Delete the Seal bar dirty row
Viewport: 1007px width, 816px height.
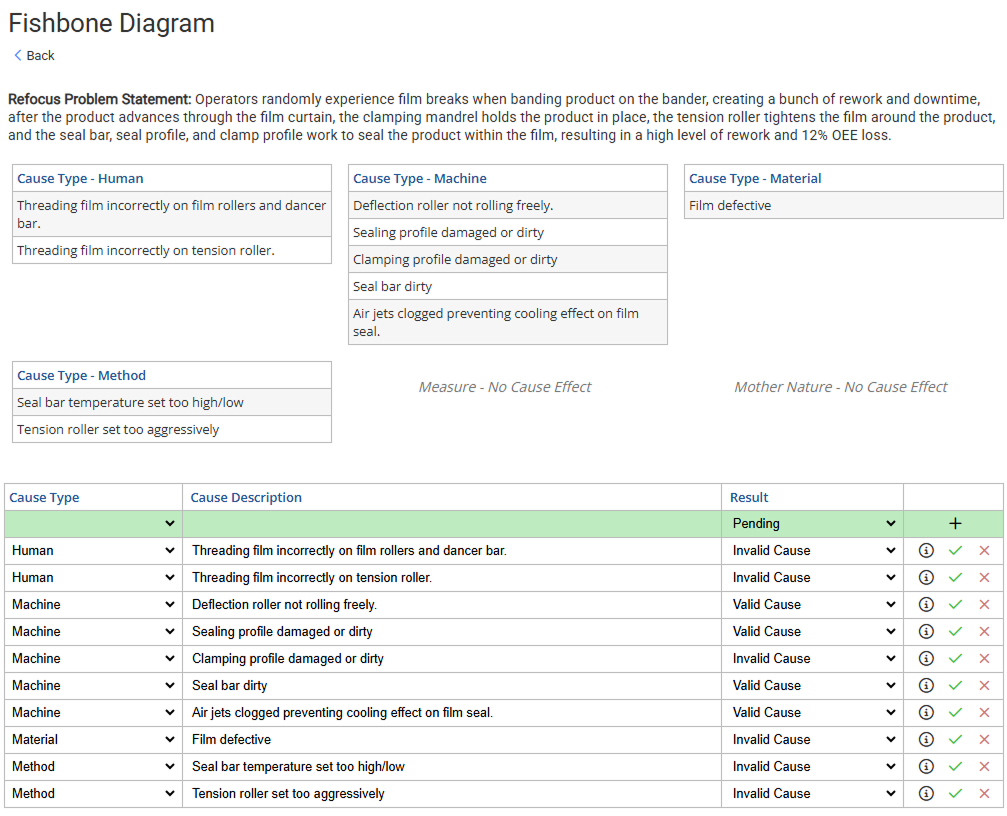tap(984, 686)
